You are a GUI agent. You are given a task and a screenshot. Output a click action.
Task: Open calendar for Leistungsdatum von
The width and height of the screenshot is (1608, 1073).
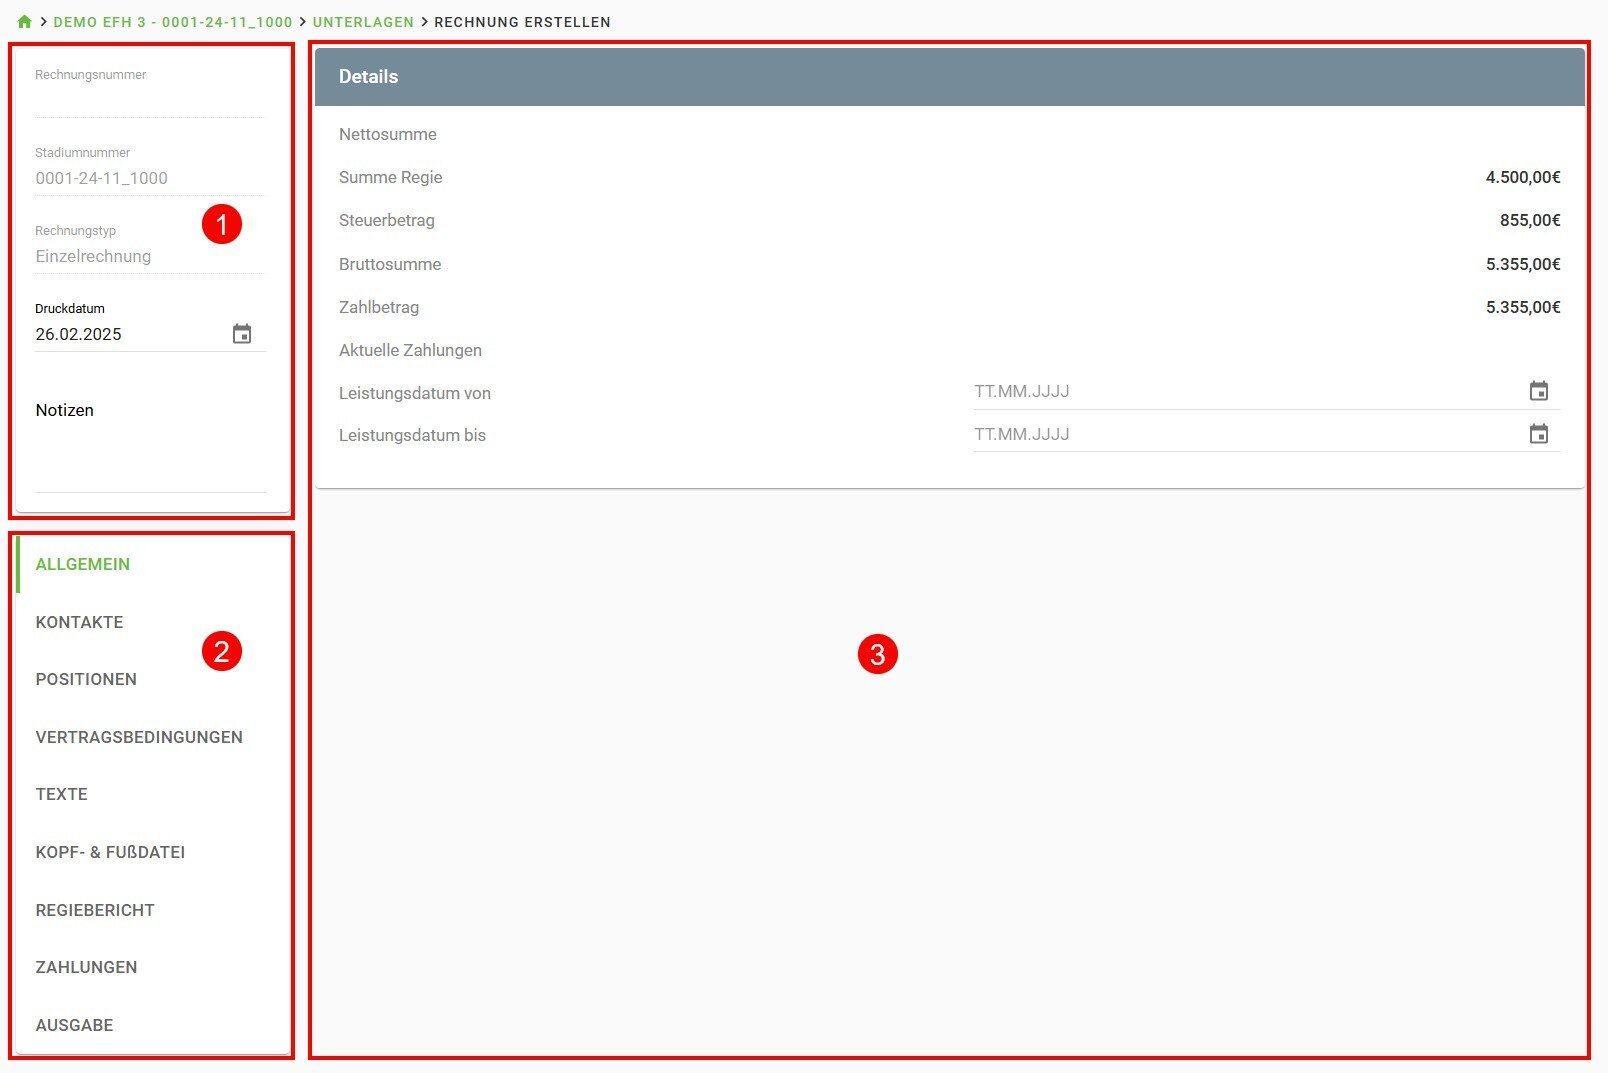pos(1538,391)
